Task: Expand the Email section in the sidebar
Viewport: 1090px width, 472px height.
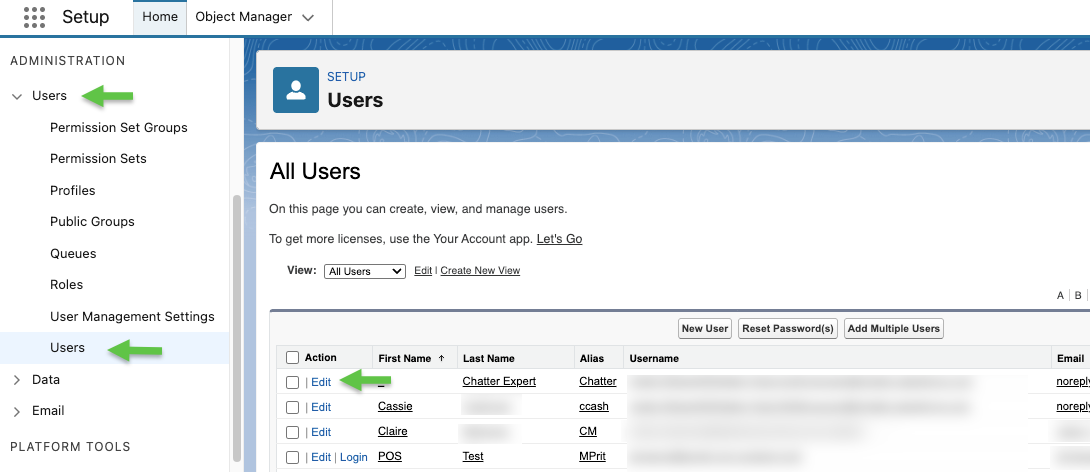Action: click(x=17, y=412)
